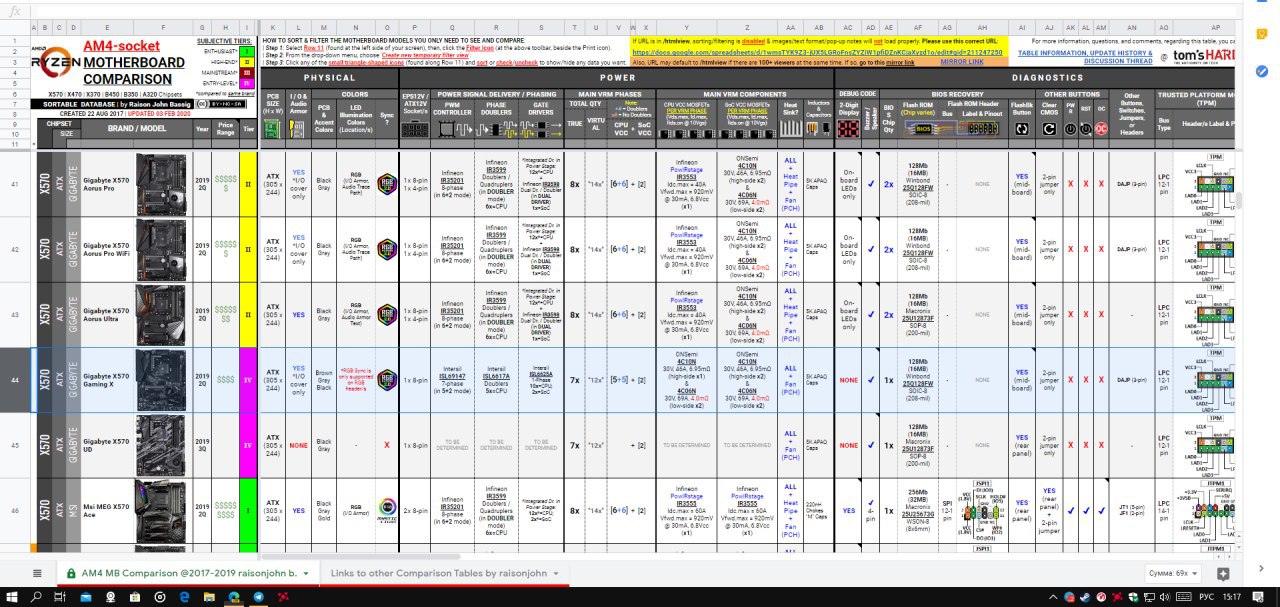Viewport: 1280px width, 607px height.
Task: Switch to AM4 MB Comparison sheet tab
Action: (x=186, y=573)
